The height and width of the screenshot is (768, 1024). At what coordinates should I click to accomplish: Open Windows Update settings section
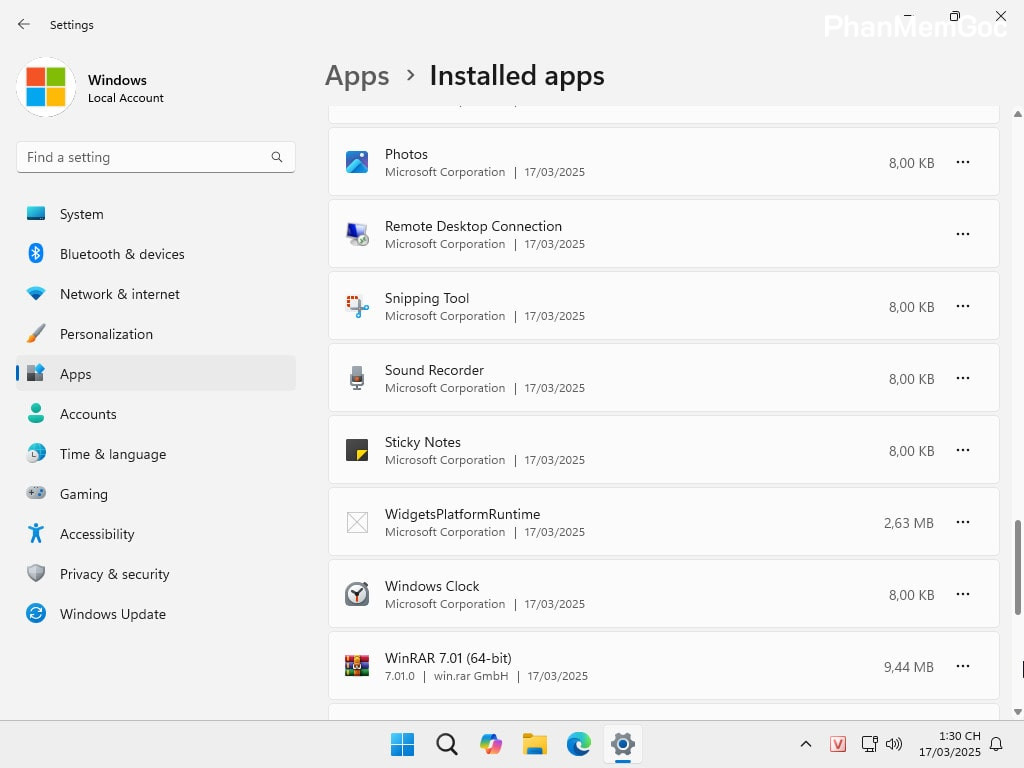click(112, 614)
